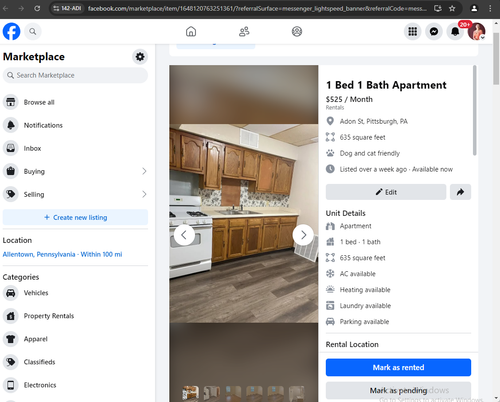Click the AC available snowflake icon

click(330, 274)
